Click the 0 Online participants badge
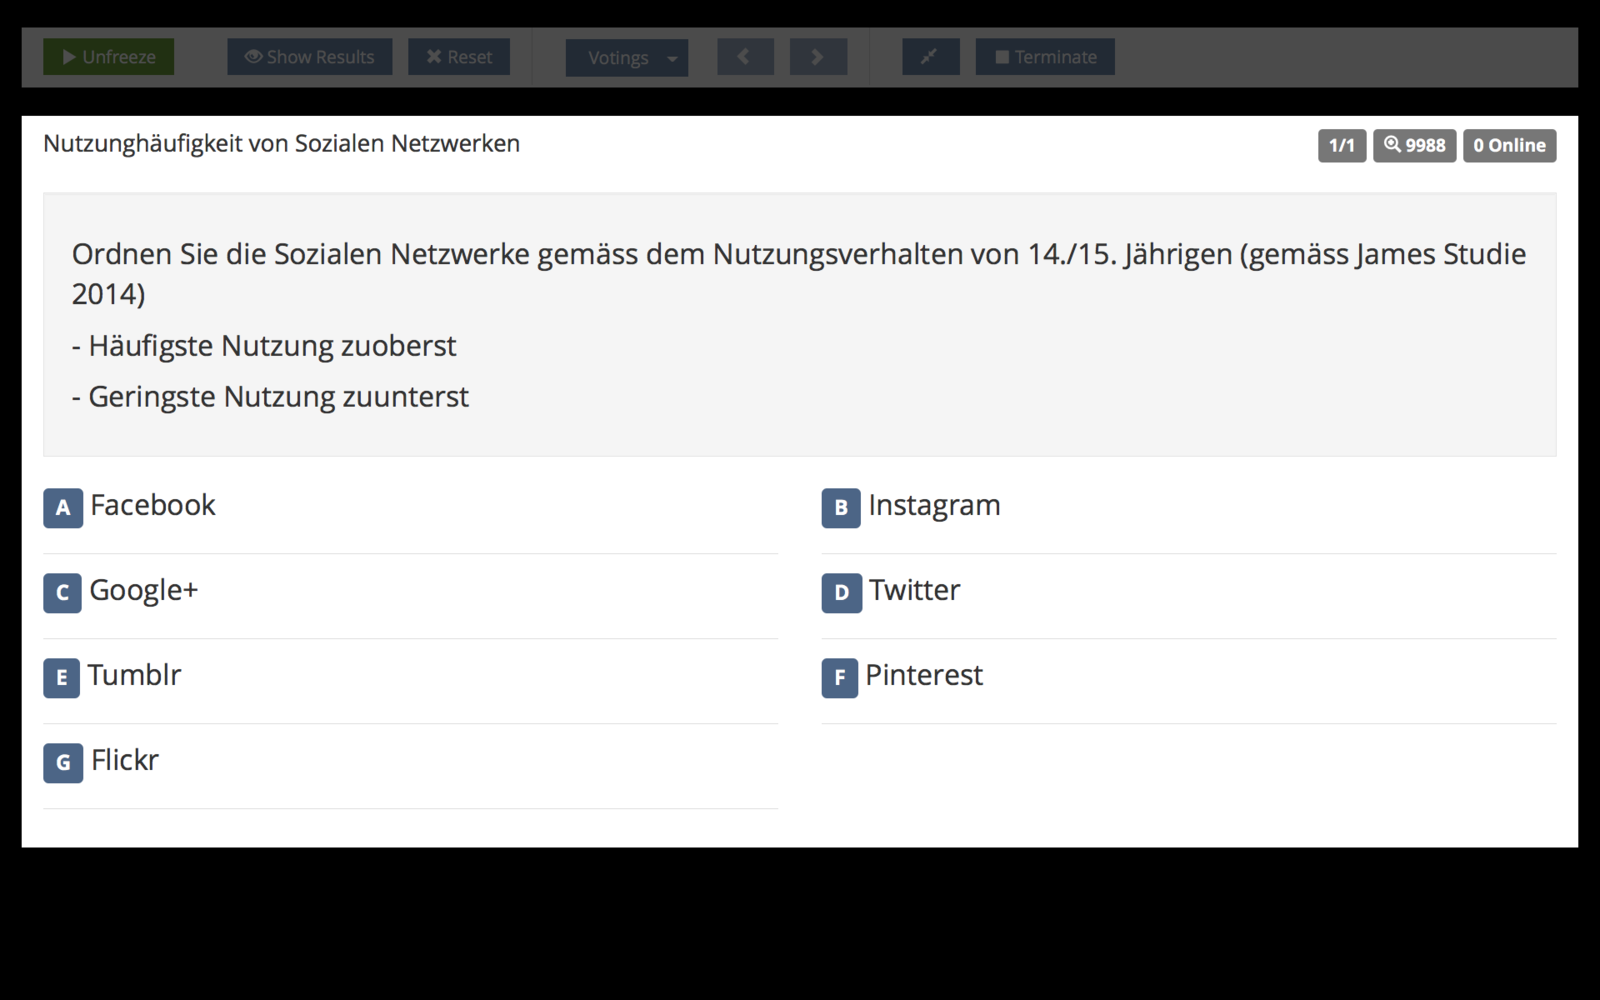Screen dimensions: 1600x1000 coord(1509,146)
